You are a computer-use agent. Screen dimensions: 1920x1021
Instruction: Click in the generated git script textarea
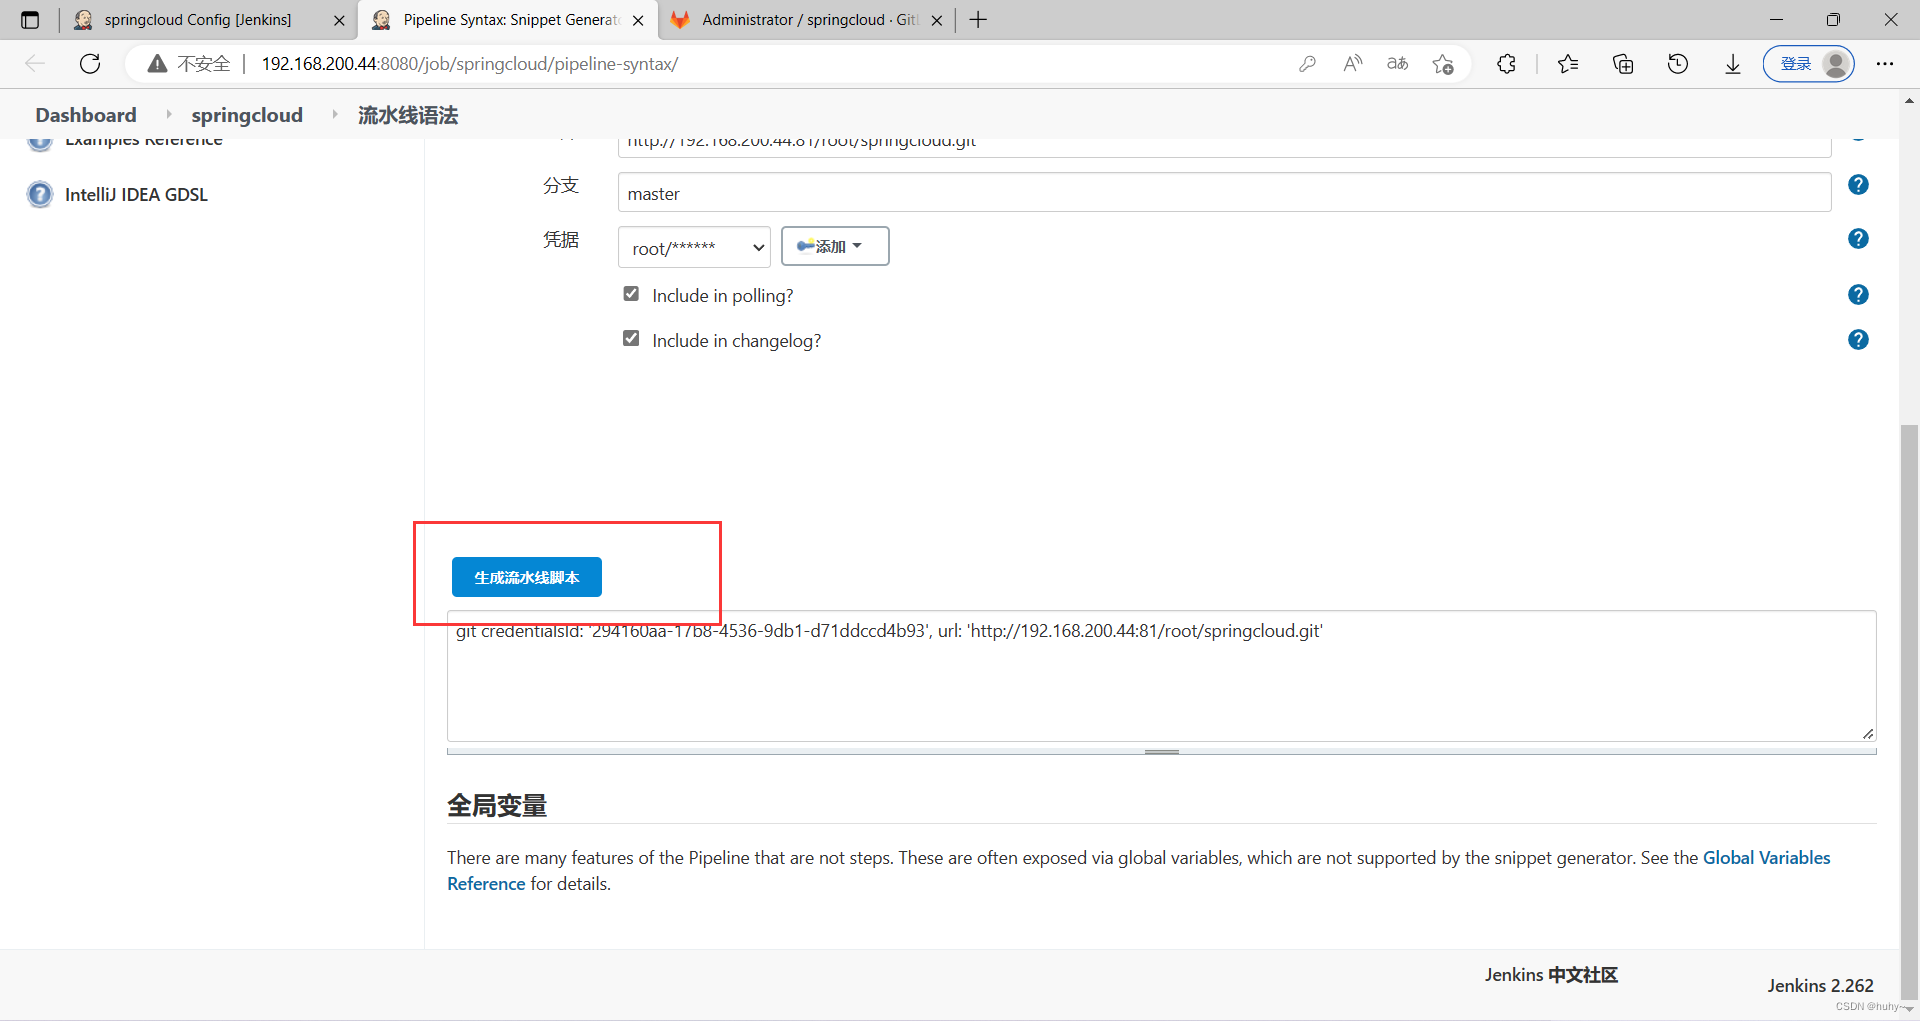[1161, 677]
